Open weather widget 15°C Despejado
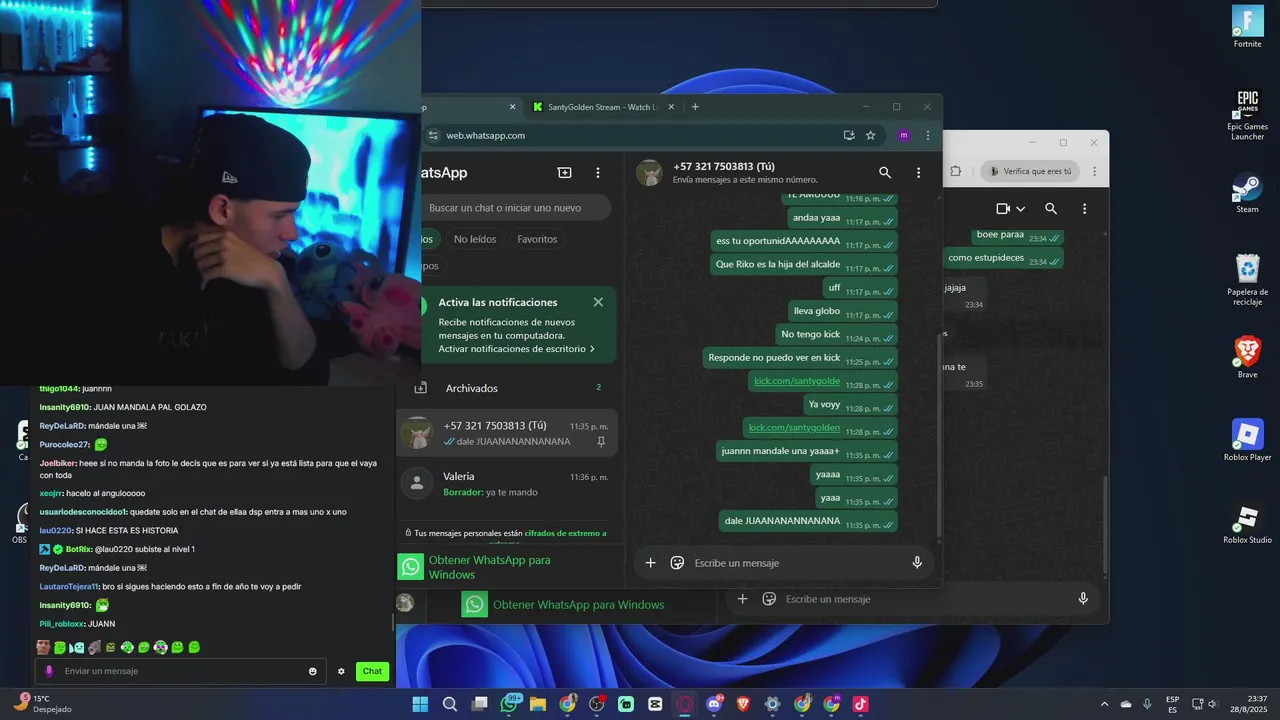 point(42,704)
